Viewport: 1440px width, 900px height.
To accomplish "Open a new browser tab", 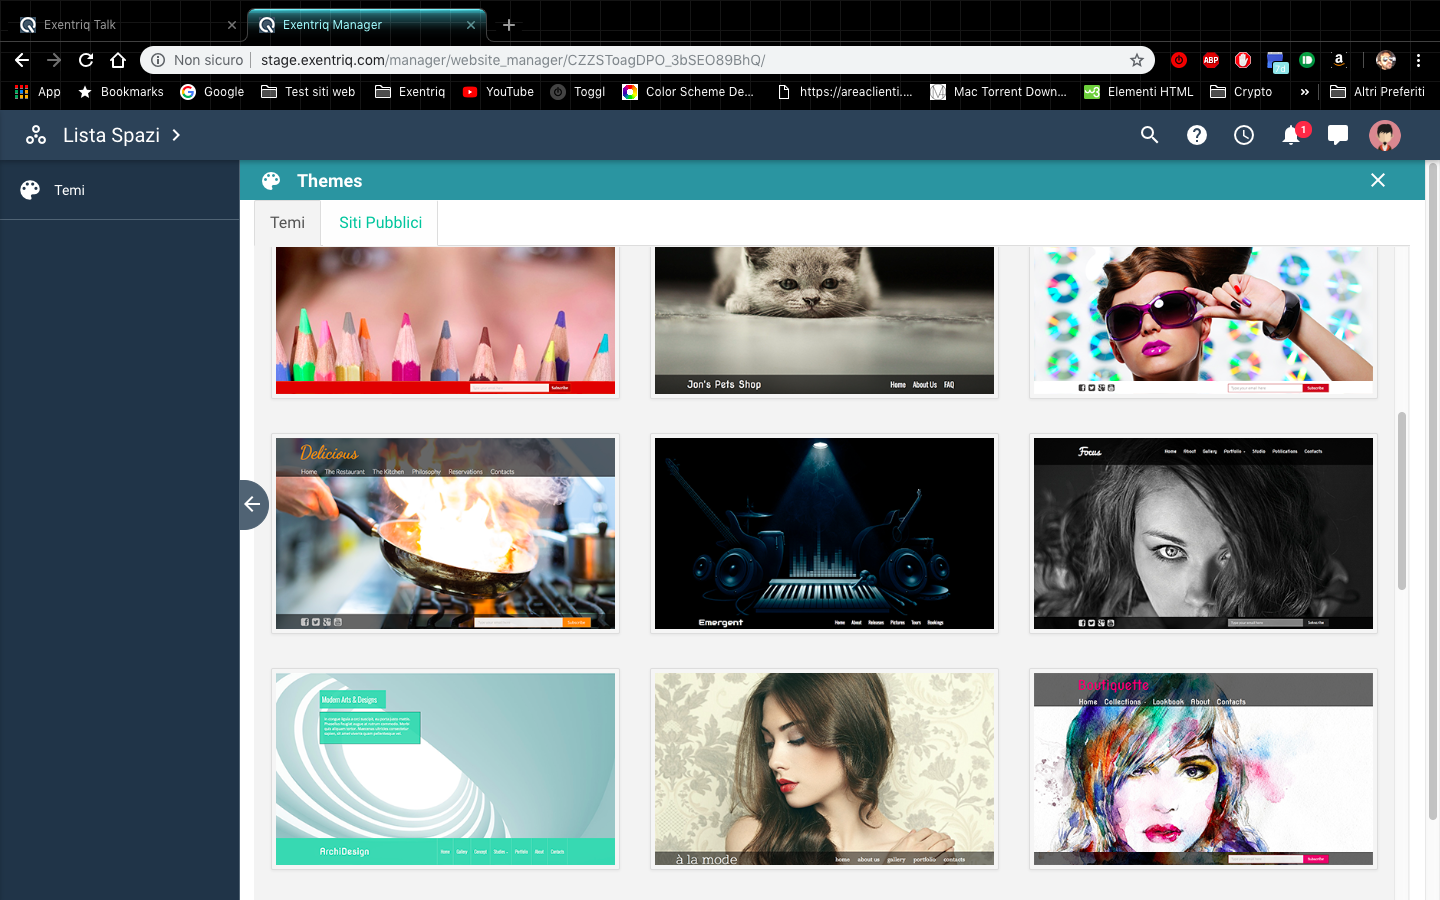I will pos(509,25).
